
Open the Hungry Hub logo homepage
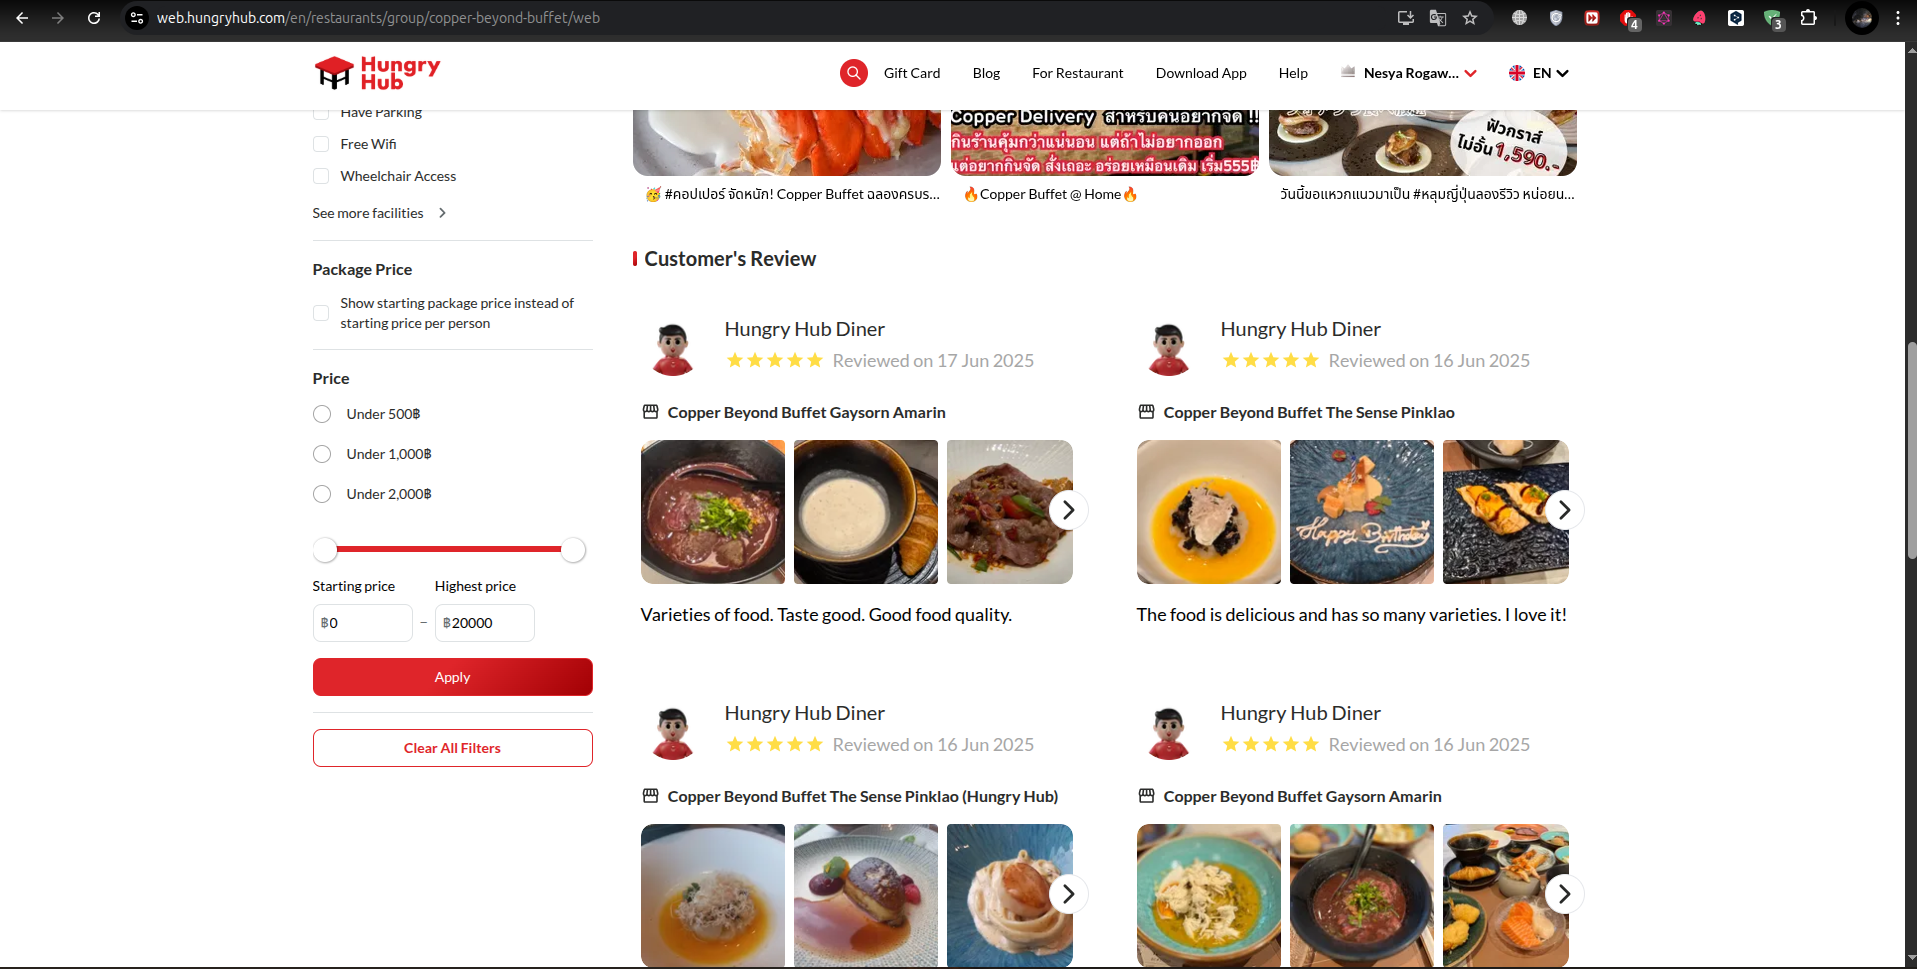point(377,73)
